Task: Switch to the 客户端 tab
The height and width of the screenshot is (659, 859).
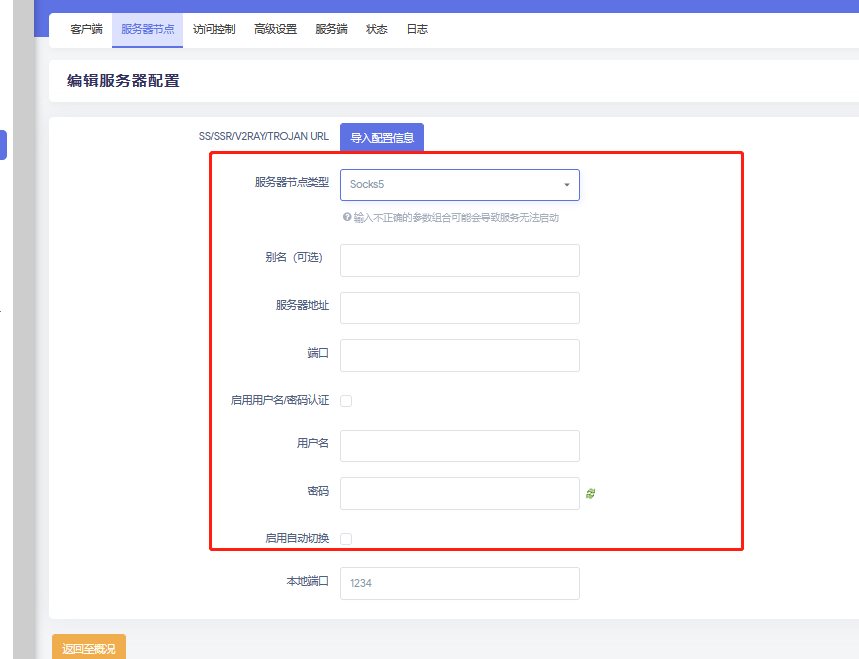Action: click(x=86, y=29)
